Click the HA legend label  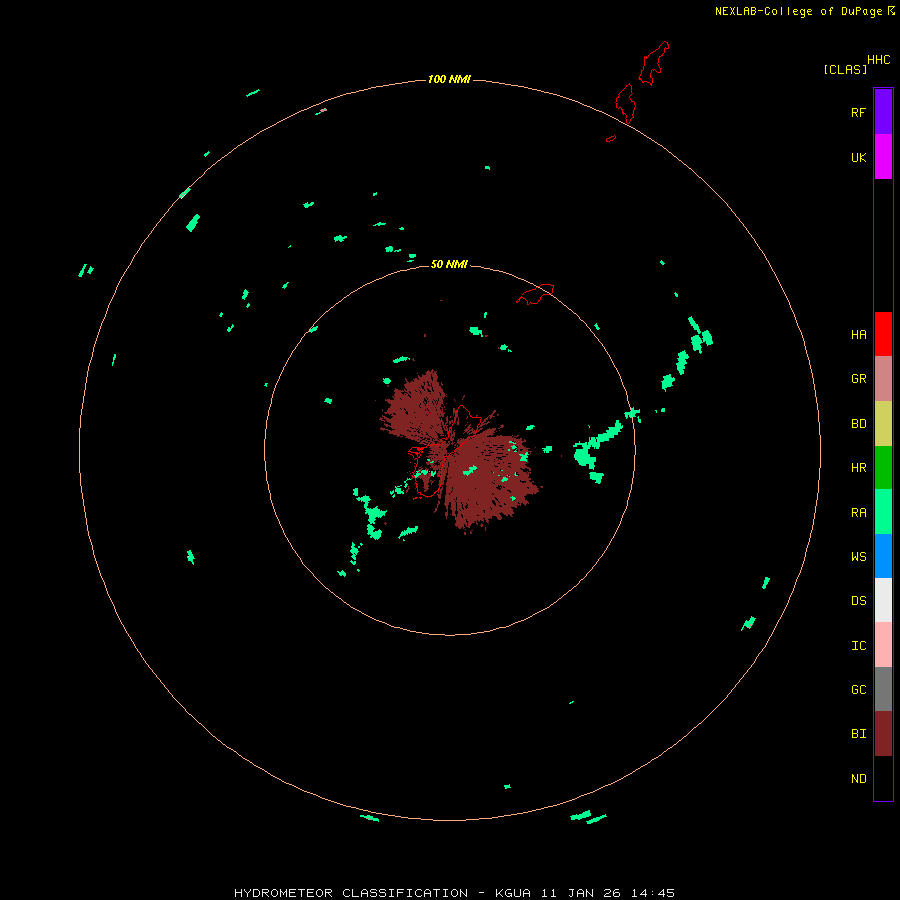coord(858,334)
